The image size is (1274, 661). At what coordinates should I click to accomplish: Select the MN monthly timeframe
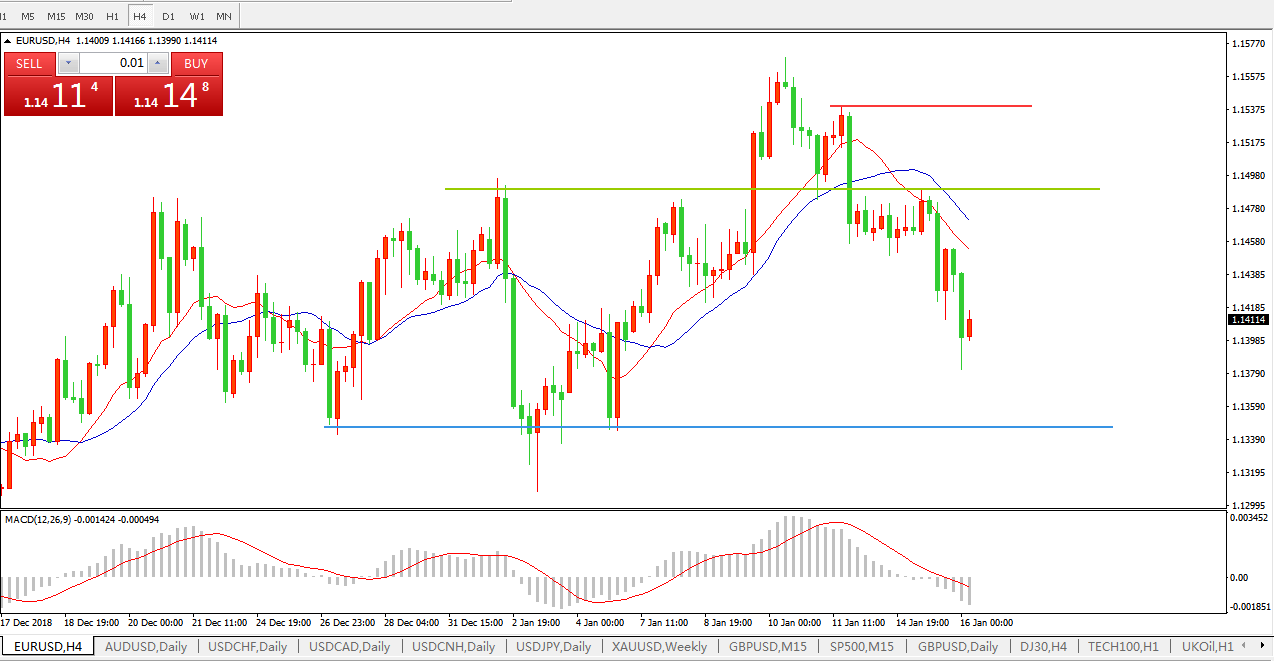click(224, 17)
